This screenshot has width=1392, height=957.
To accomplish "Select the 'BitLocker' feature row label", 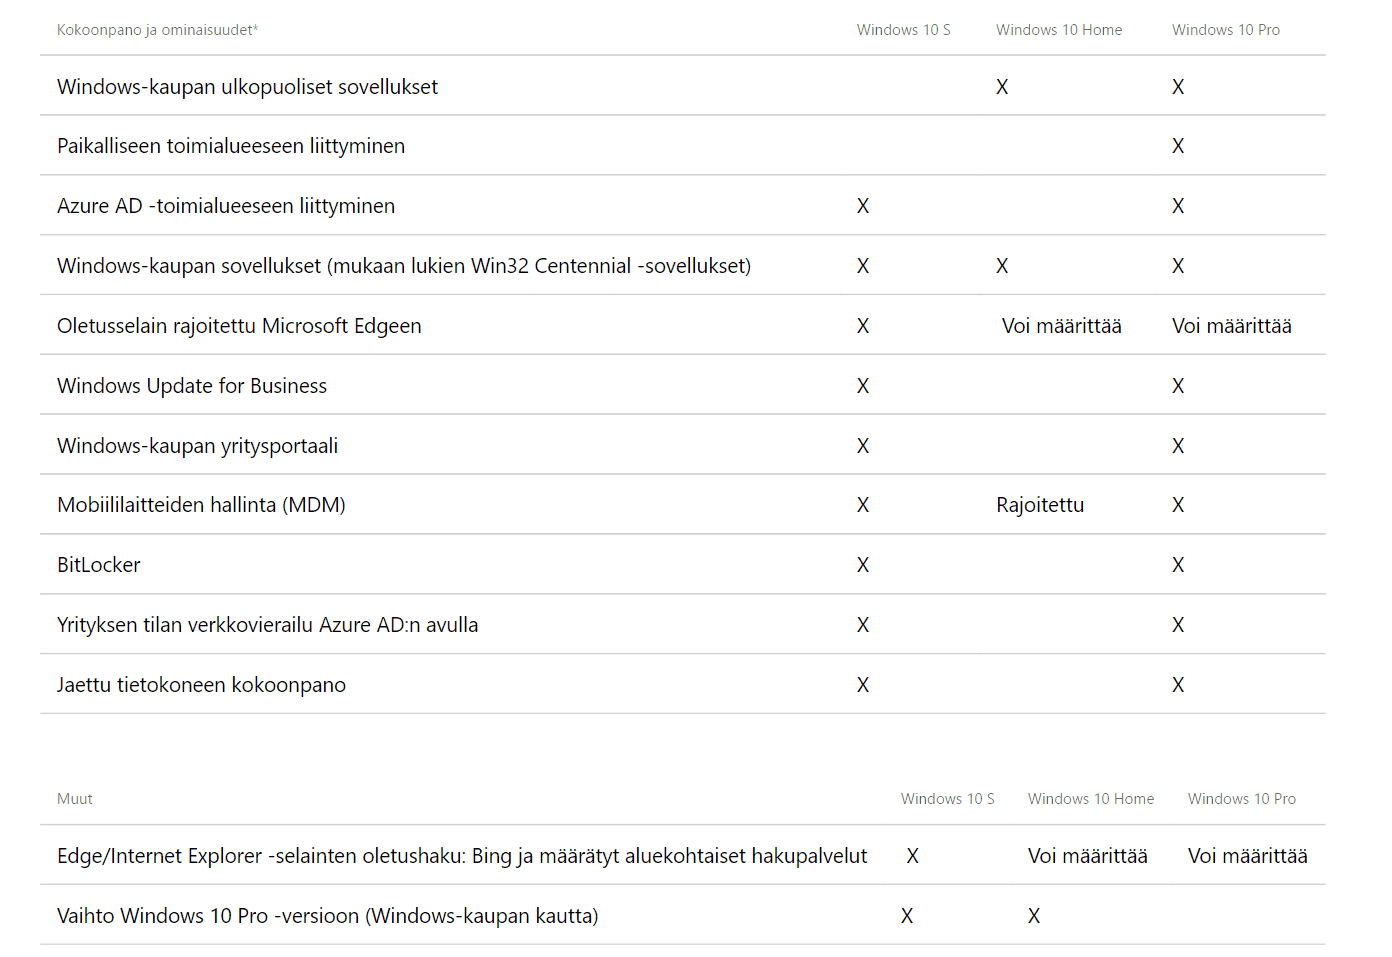I will [x=99, y=565].
